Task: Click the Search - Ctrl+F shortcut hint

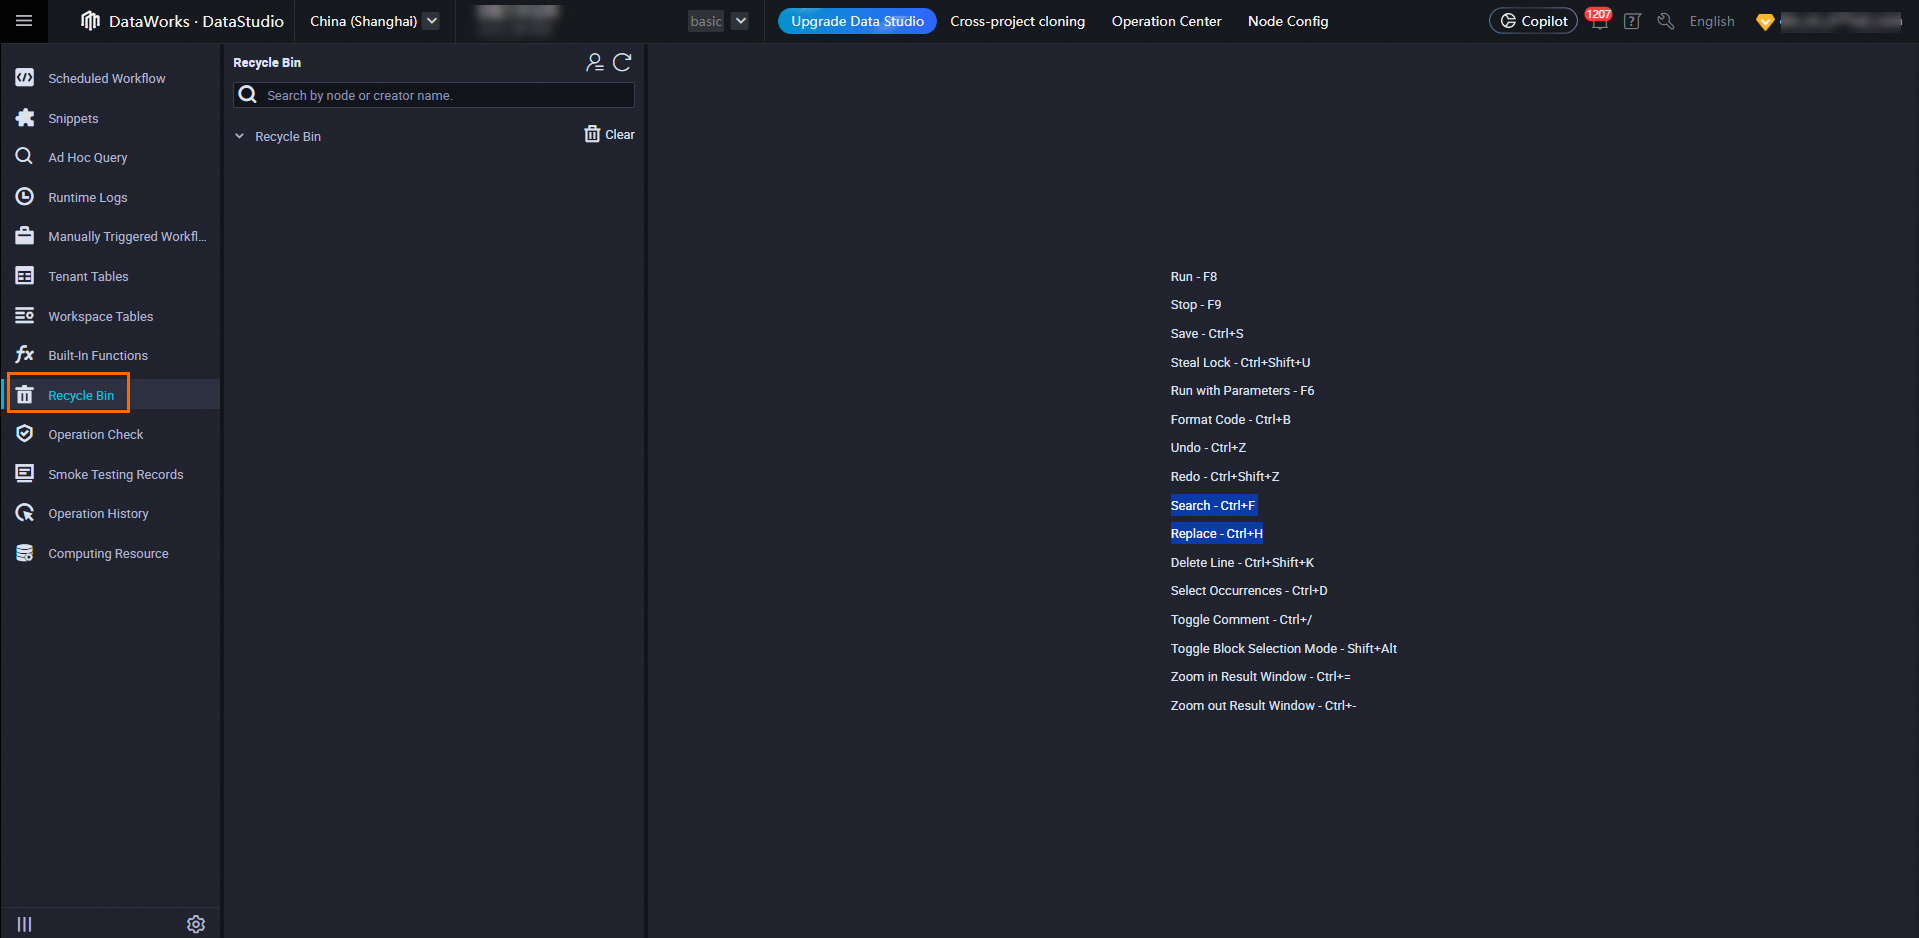Action: click(x=1213, y=505)
